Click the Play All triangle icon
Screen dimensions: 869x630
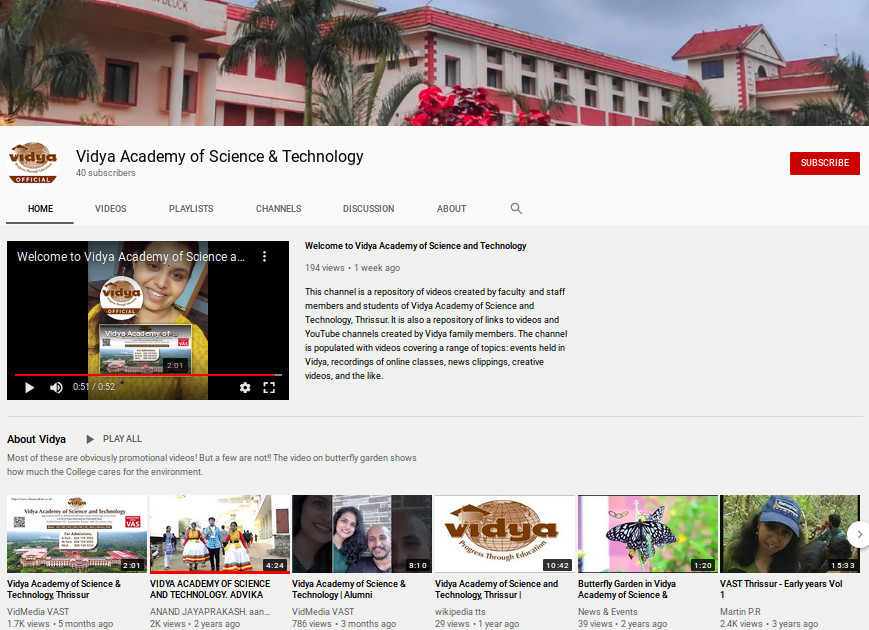[90, 439]
